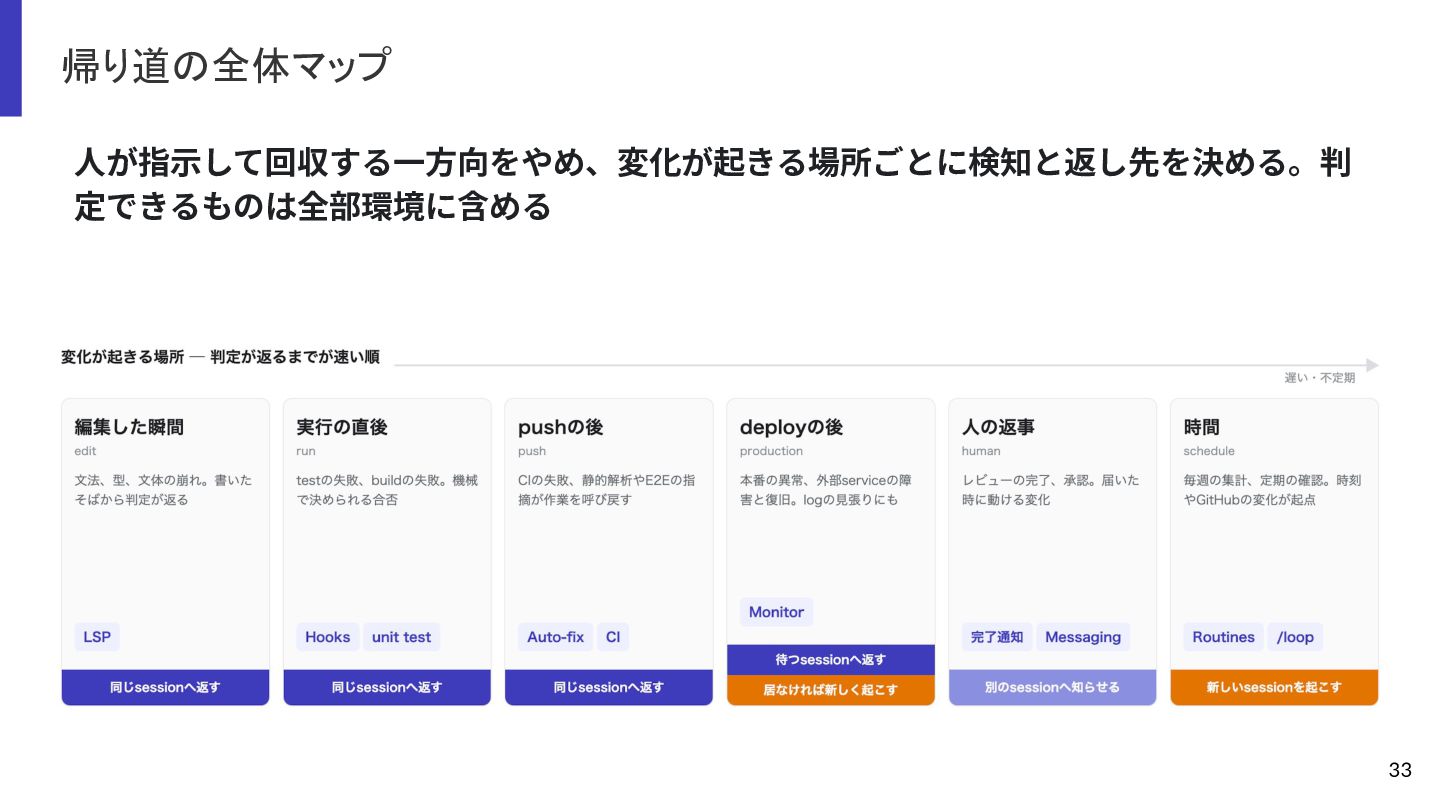Click the LSP tag chip
This screenshot has width=1440, height=810.
97,637
